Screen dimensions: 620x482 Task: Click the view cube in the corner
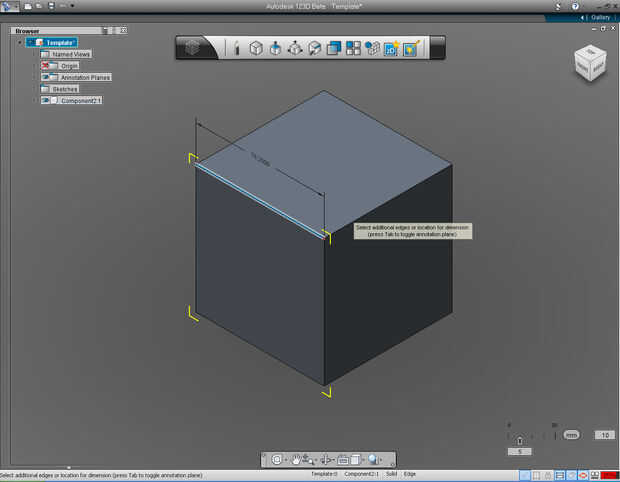pos(589,63)
